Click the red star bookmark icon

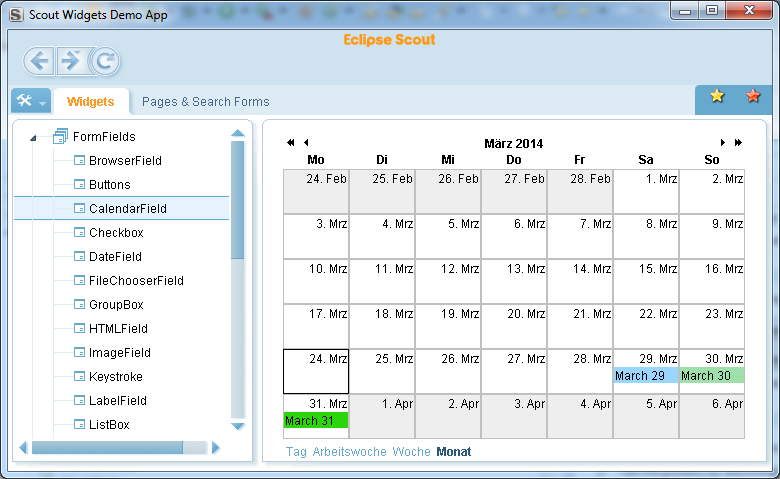[x=753, y=96]
